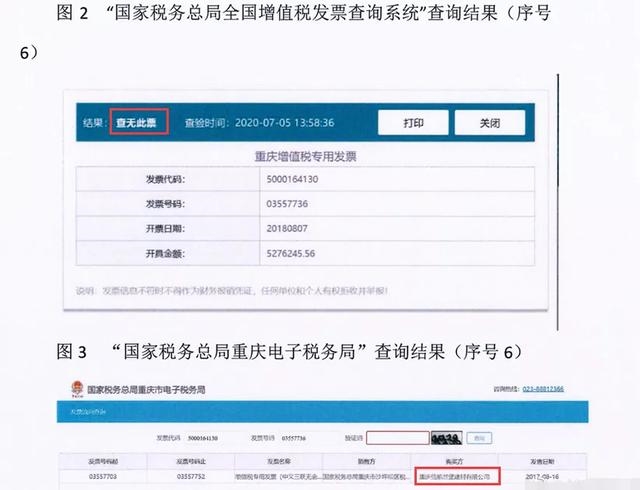Click the 开票金额 row label
Screen dimensions: 640x490
click(165, 254)
